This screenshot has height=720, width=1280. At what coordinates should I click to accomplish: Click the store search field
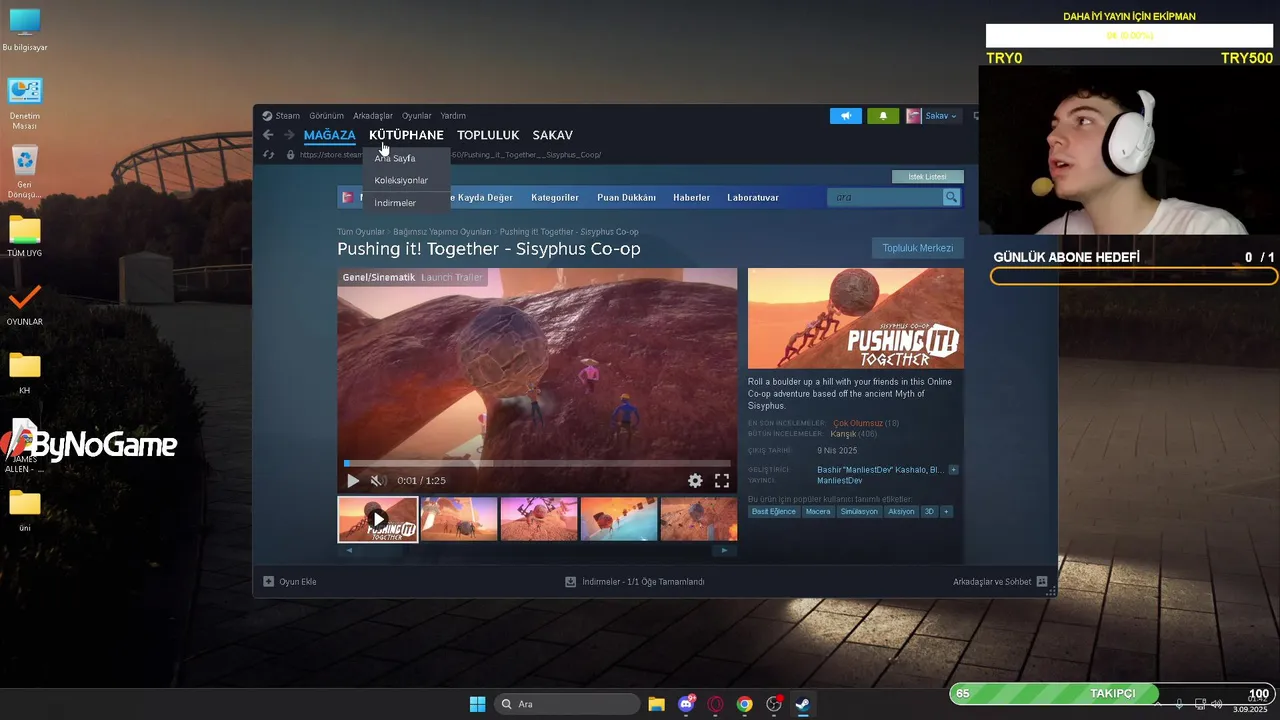[x=885, y=197]
